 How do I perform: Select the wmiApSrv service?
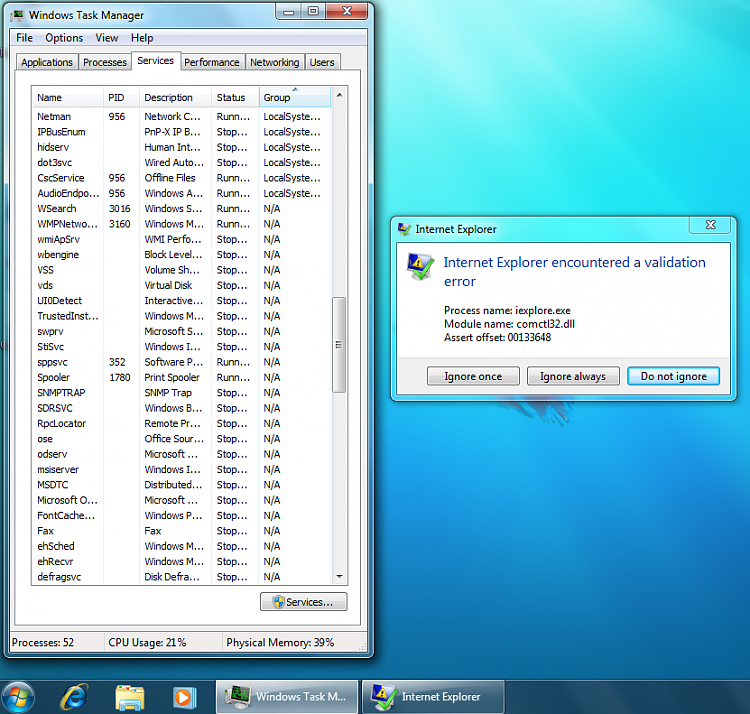click(x=182, y=239)
